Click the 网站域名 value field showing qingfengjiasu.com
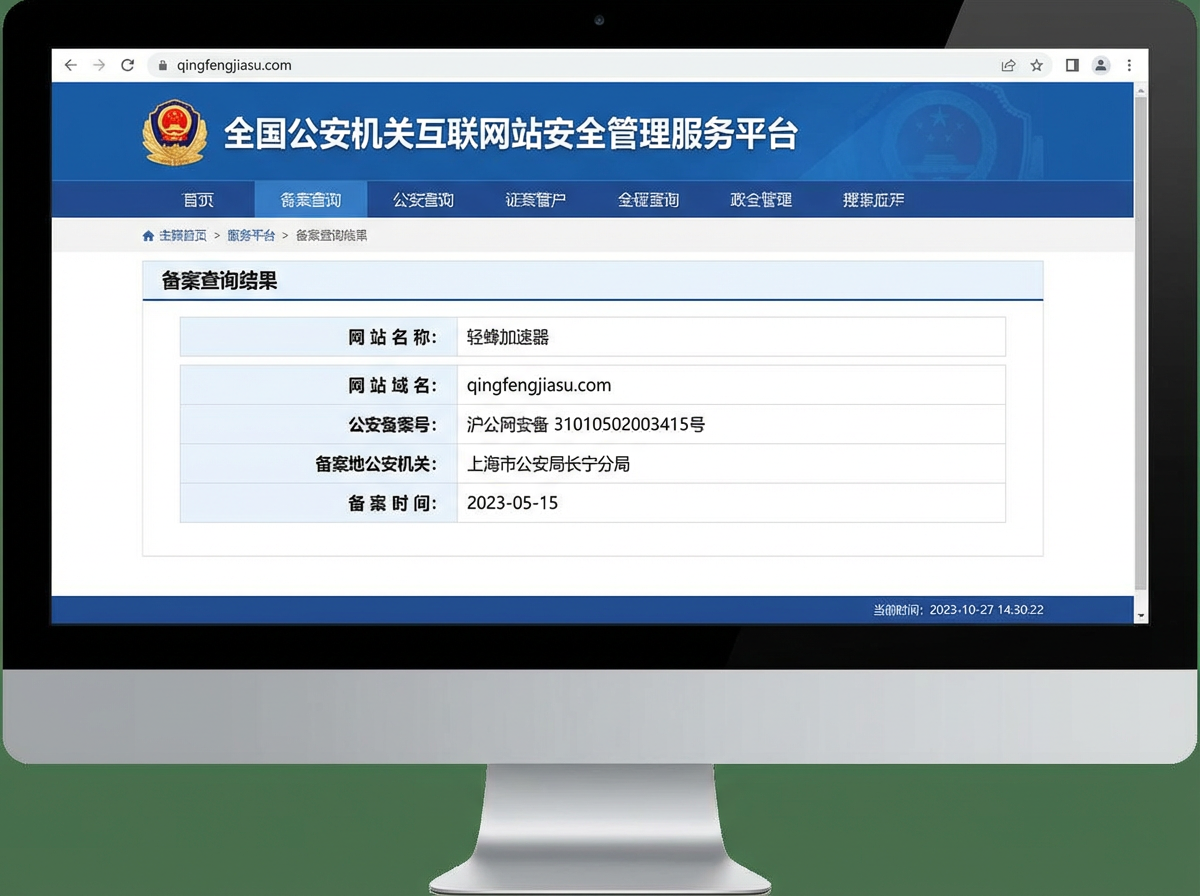Viewport: 1200px width, 896px height. pyautogui.click(x=730, y=384)
